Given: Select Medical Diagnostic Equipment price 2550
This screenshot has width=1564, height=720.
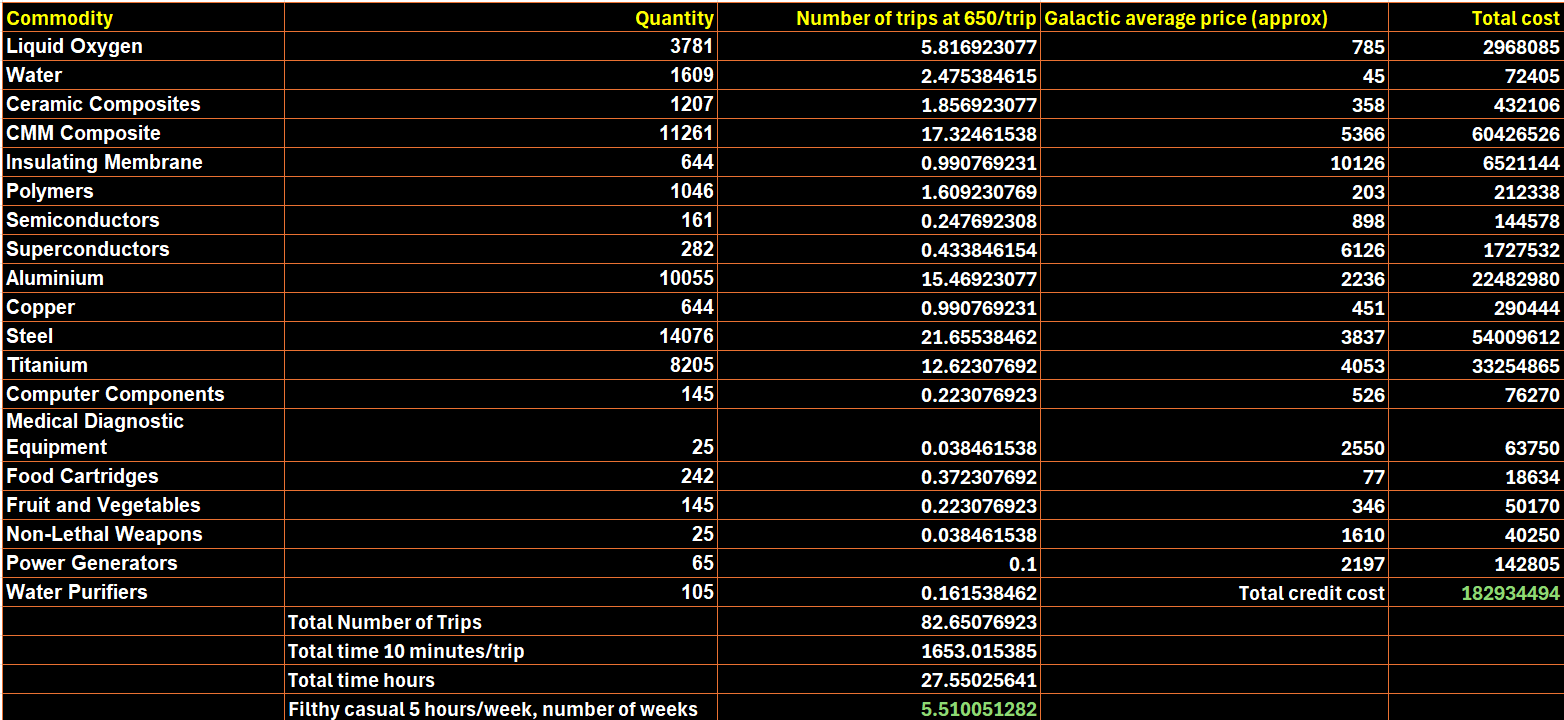Looking at the screenshot, I should tap(1215, 435).
